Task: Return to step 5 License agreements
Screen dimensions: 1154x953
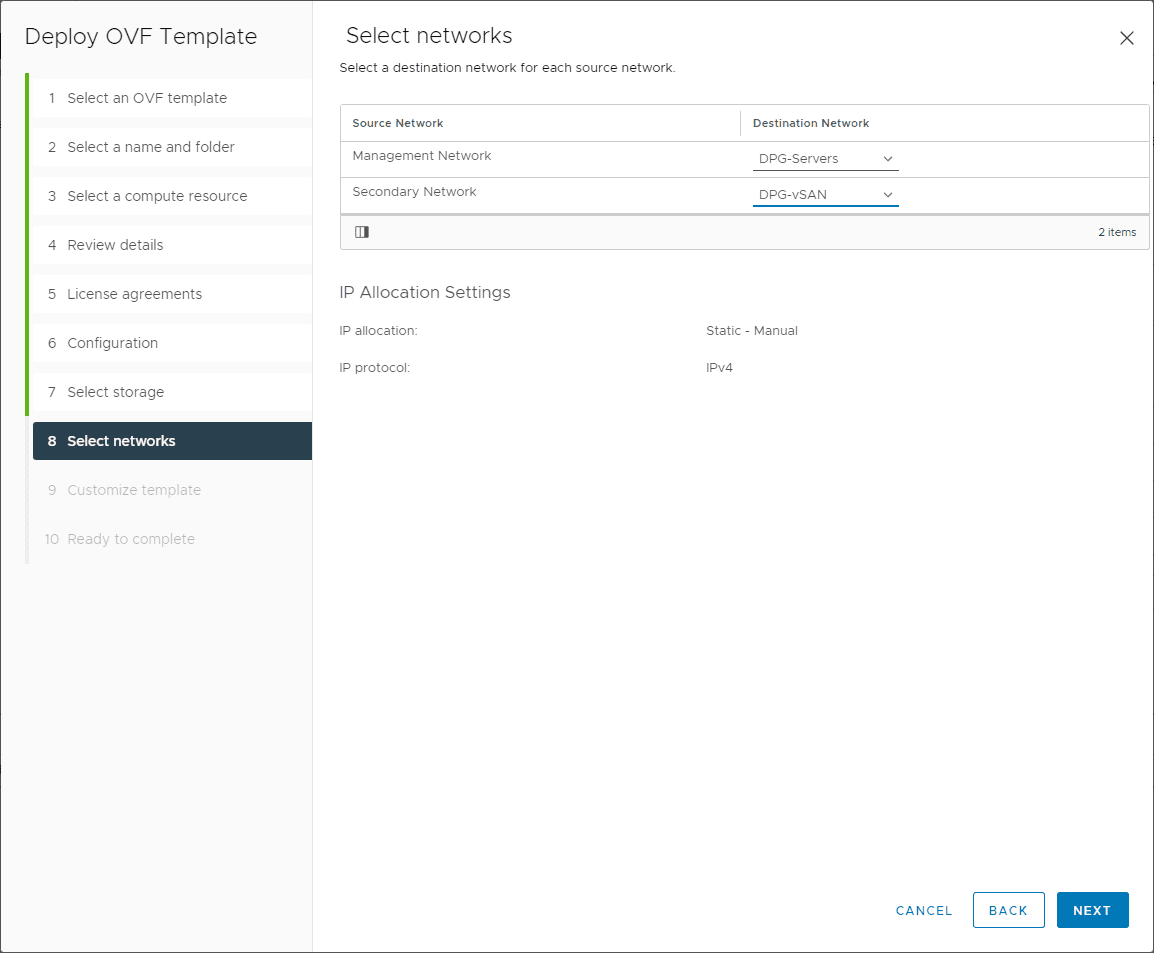Action: 134,294
